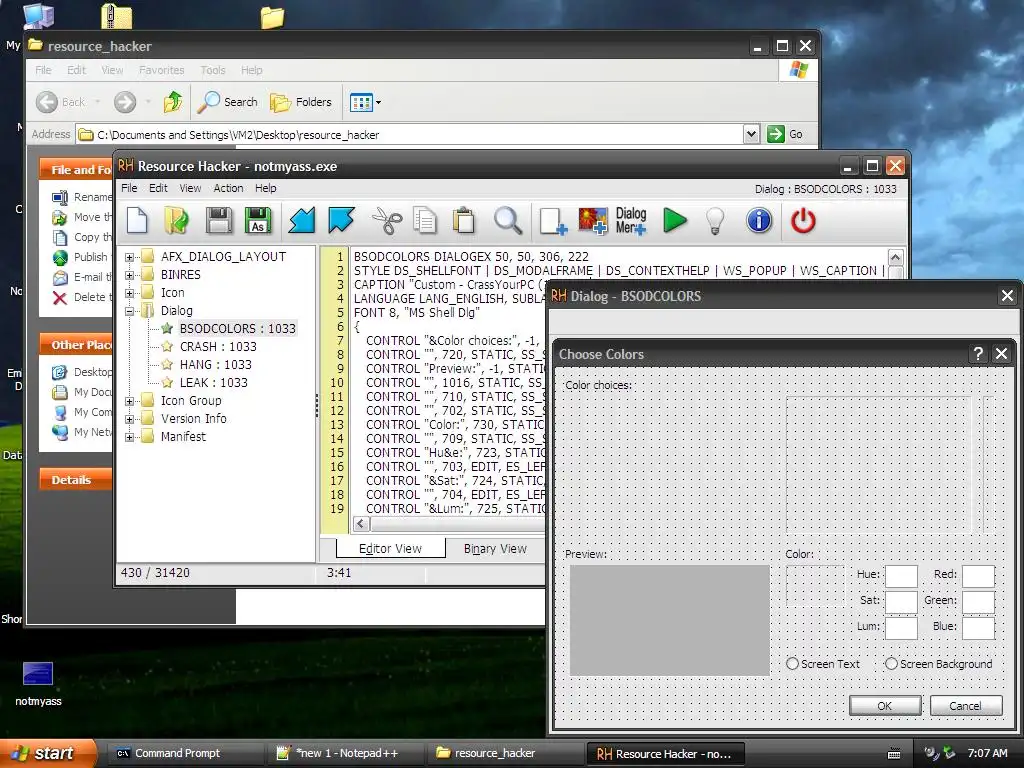Viewport: 1024px width, 768px height.
Task: Click the green Compile Script play icon
Action: pyautogui.click(x=675, y=221)
